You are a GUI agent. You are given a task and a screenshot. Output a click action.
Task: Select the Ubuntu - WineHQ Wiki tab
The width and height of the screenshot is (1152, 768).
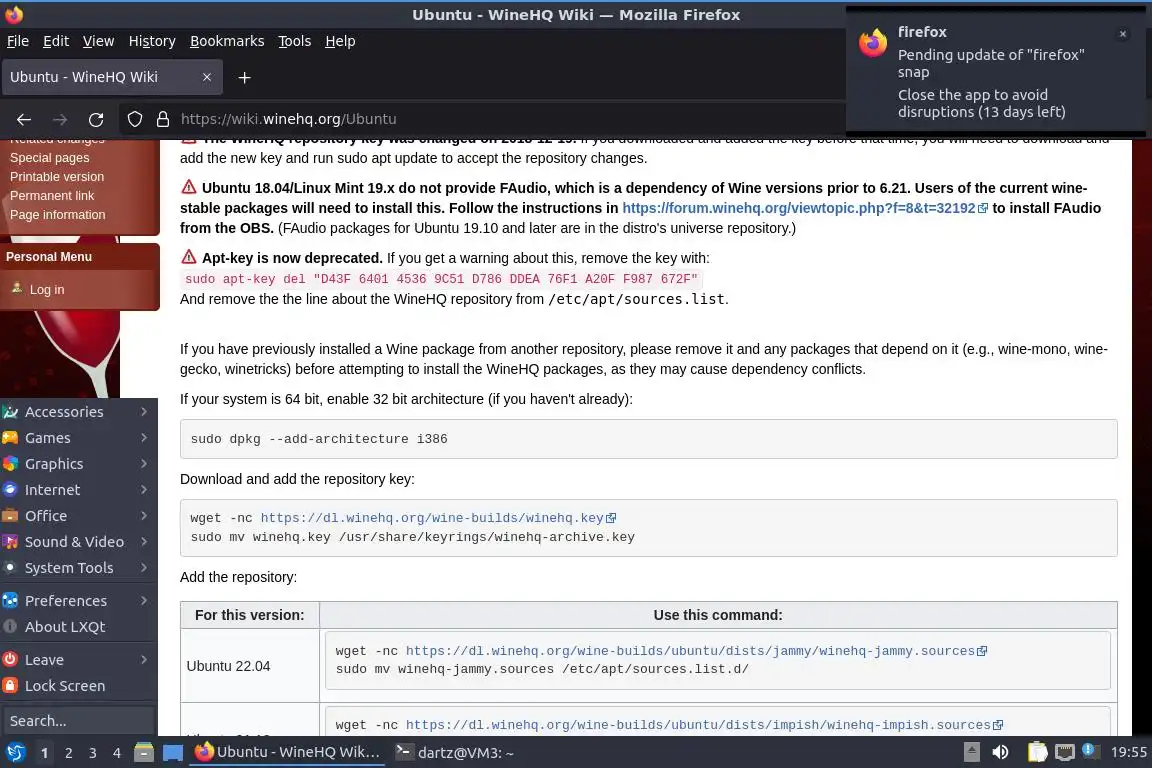(x=112, y=77)
